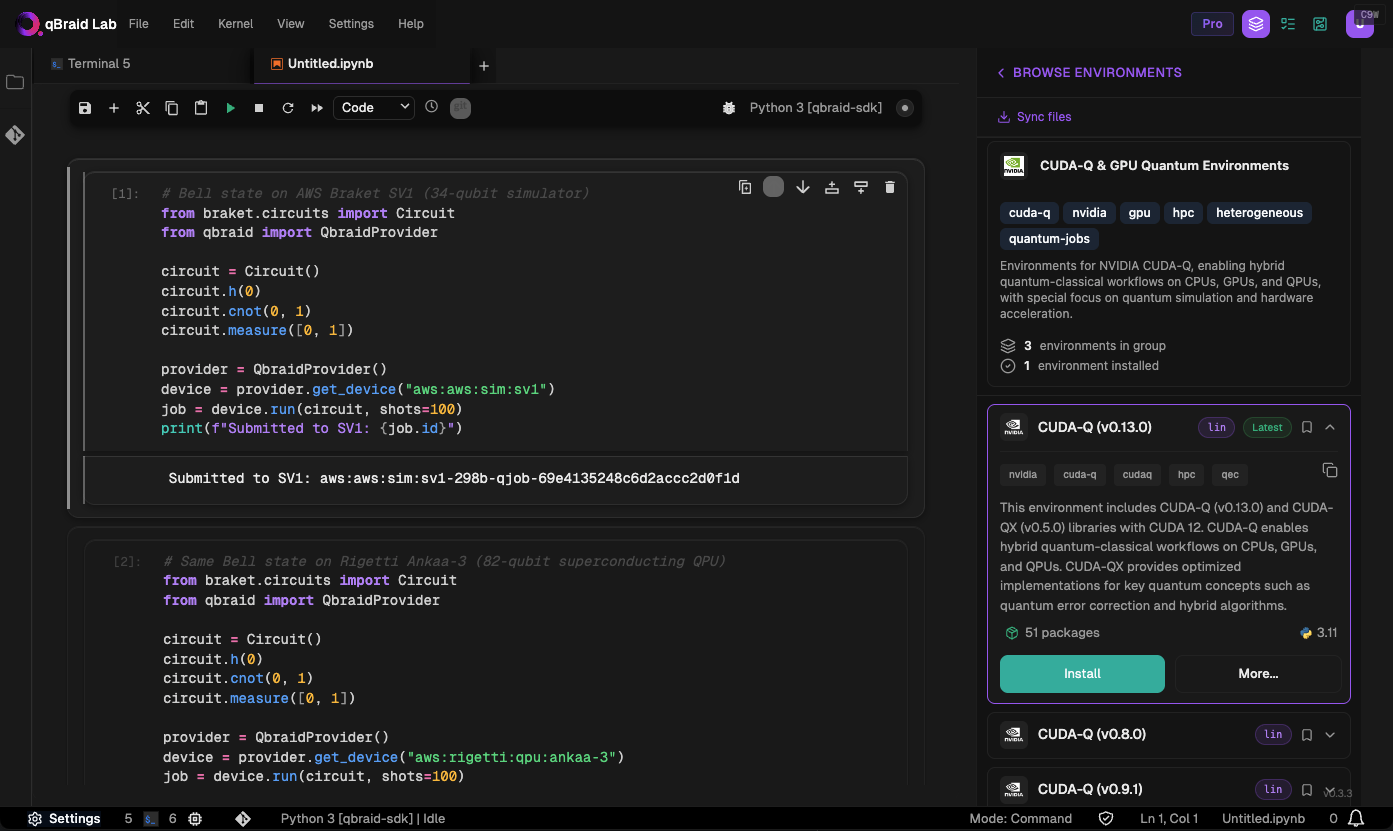Toggle the environments stack icon panel

pyautogui.click(x=1256, y=24)
